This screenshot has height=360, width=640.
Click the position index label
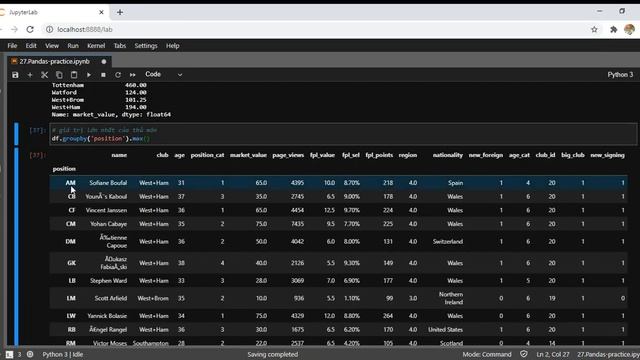pos(64,169)
